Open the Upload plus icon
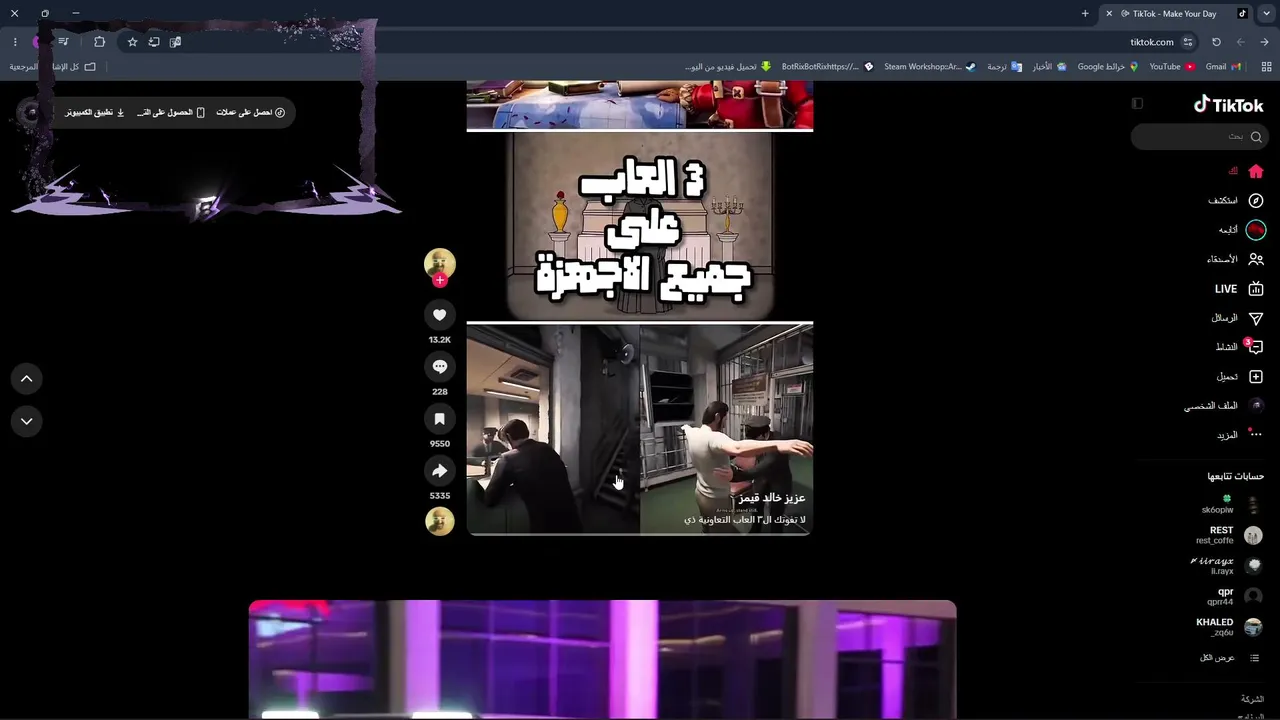Image resolution: width=1280 pixels, height=720 pixels. pyautogui.click(x=1256, y=377)
